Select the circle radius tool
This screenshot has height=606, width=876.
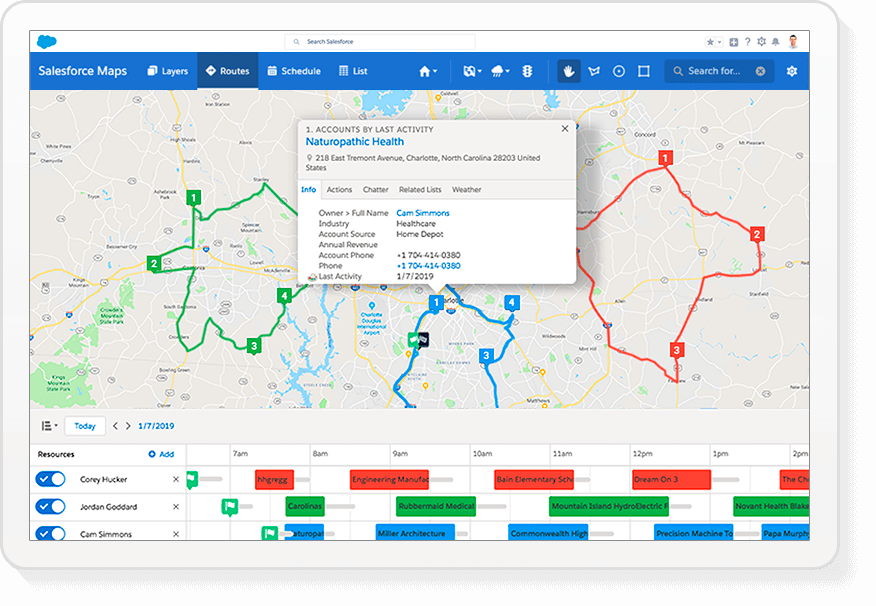618,71
